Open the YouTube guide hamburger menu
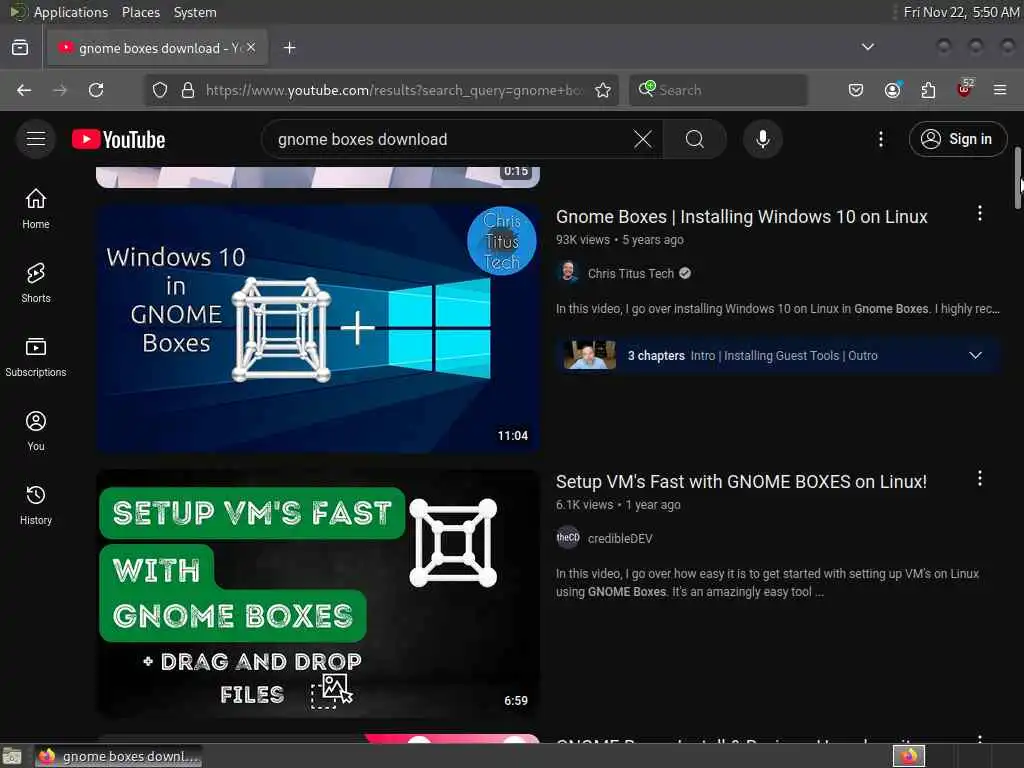The width and height of the screenshot is (1024, 768). 36,139
